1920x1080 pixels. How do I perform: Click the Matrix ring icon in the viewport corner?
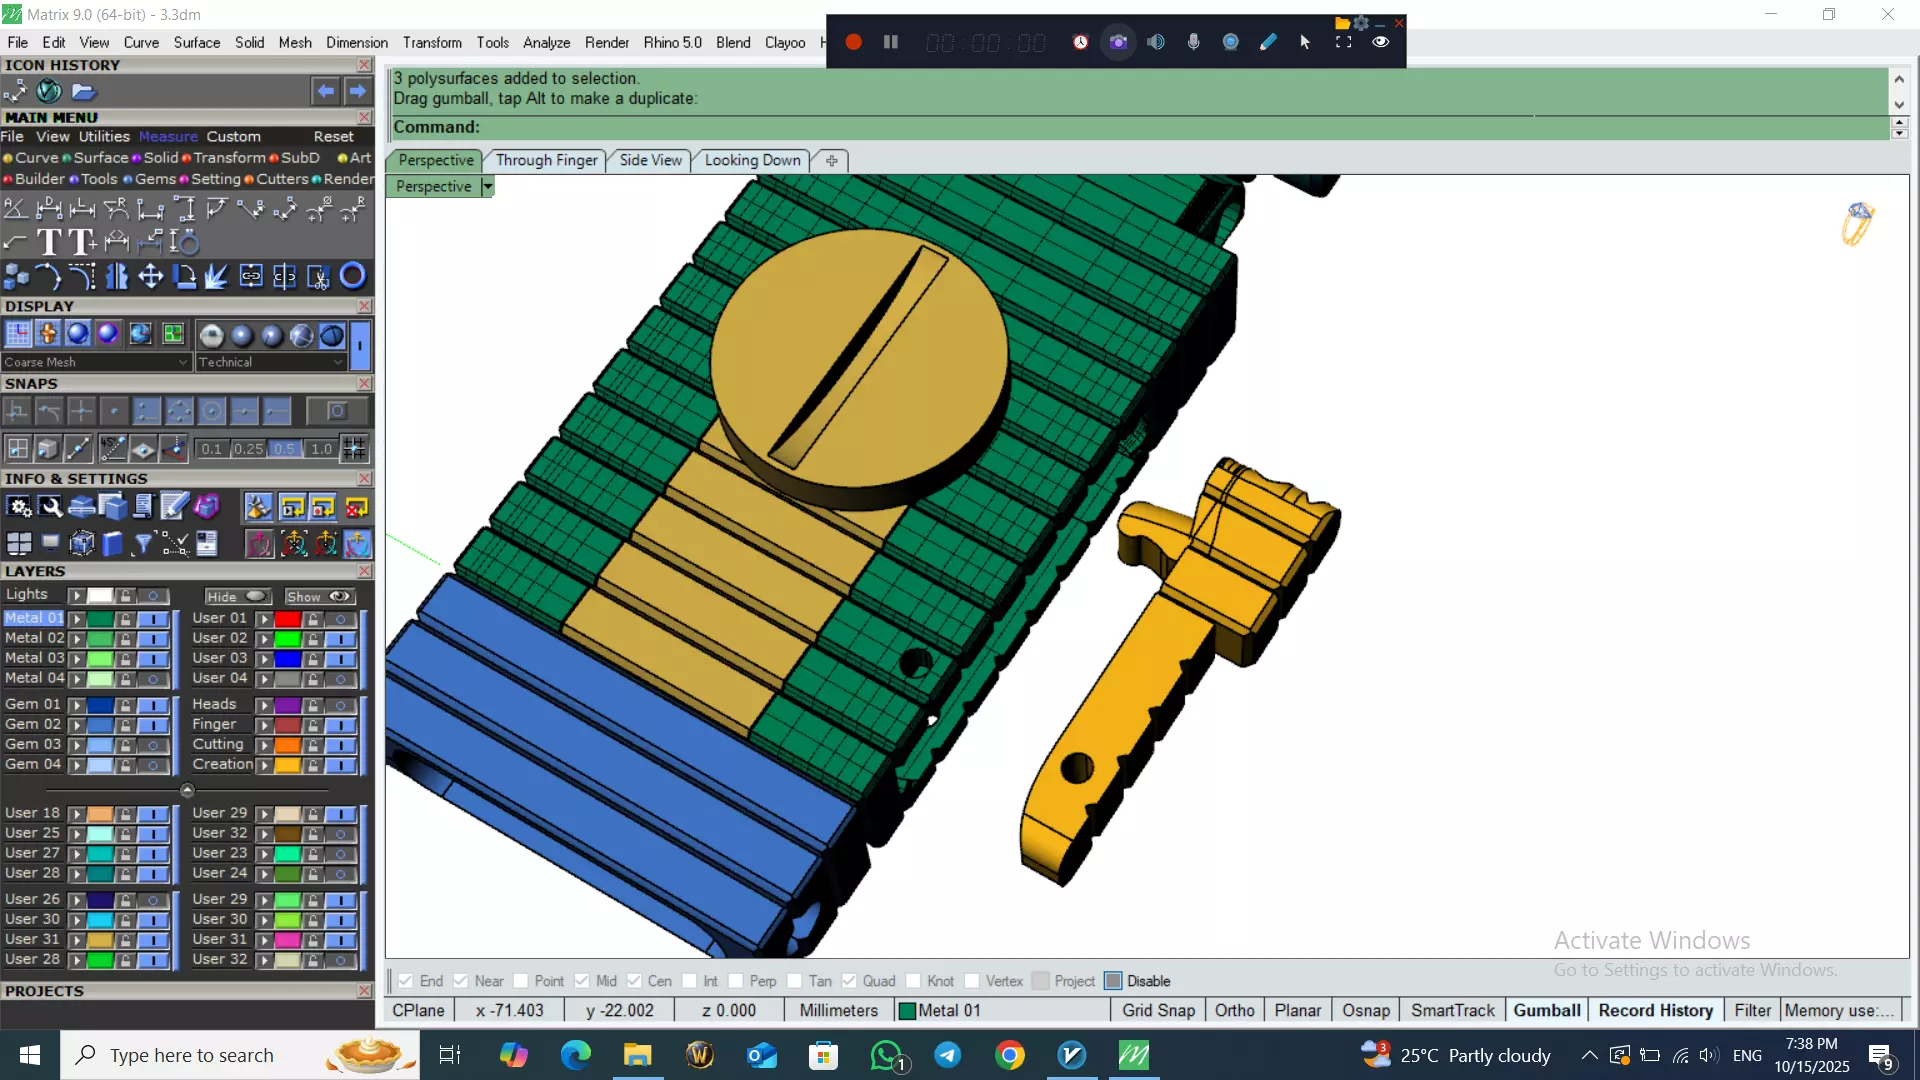[1857, 223]
